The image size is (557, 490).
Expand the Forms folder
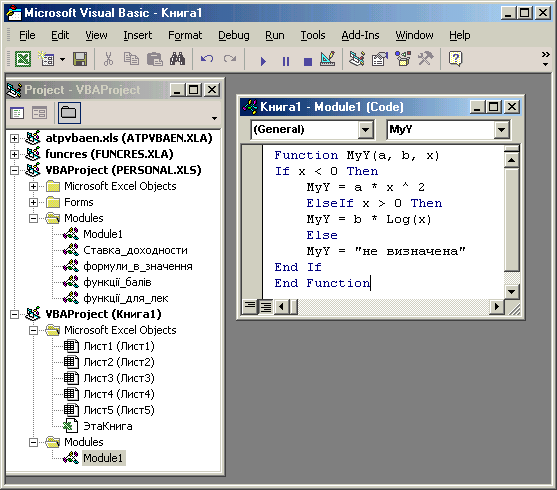33,202
